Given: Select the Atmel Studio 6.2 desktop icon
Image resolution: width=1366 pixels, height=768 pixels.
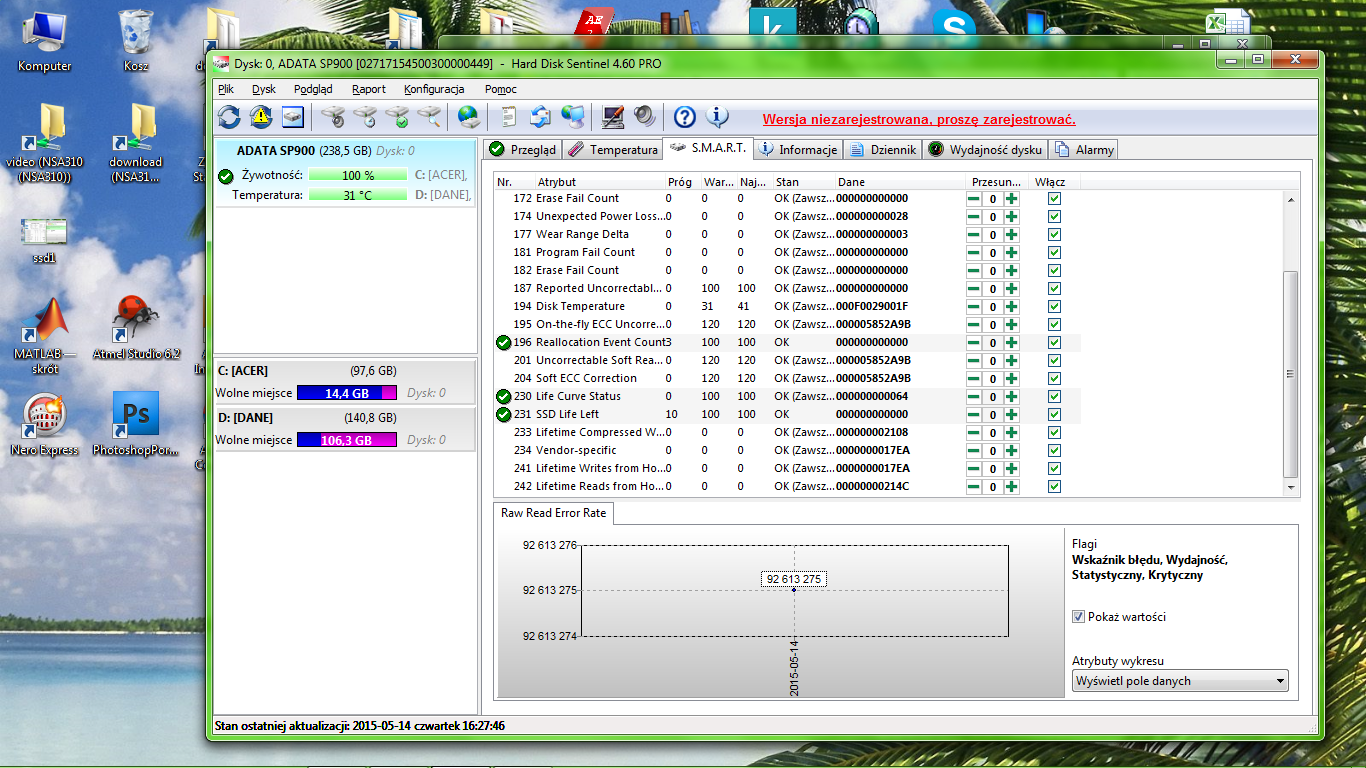Looking at the screenshot, I should pyautogui.click(x=136, y=329).
